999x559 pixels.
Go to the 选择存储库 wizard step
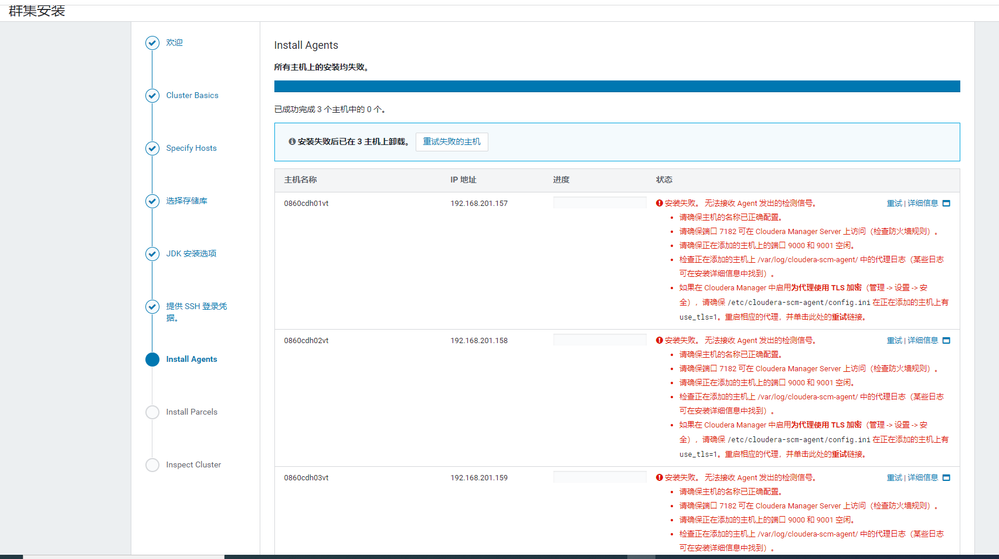(x=186, y=201)
